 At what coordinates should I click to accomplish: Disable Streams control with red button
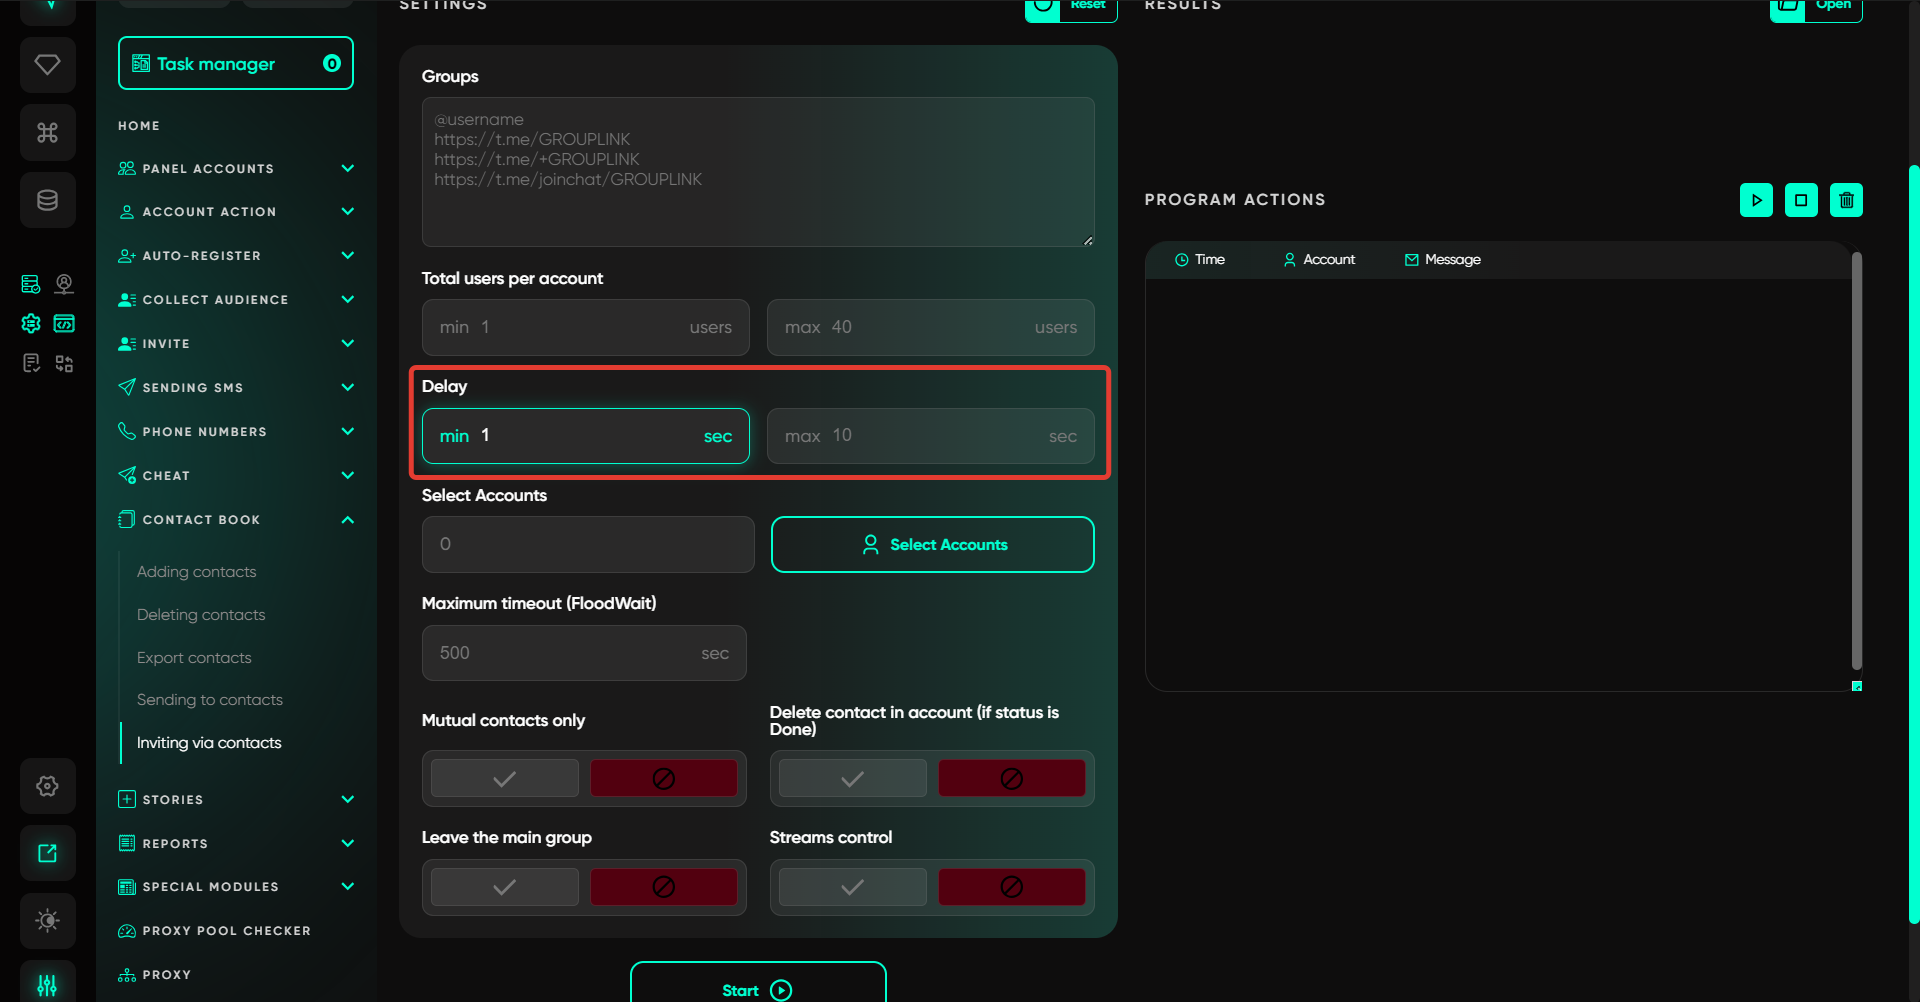tap(1011, 887)
